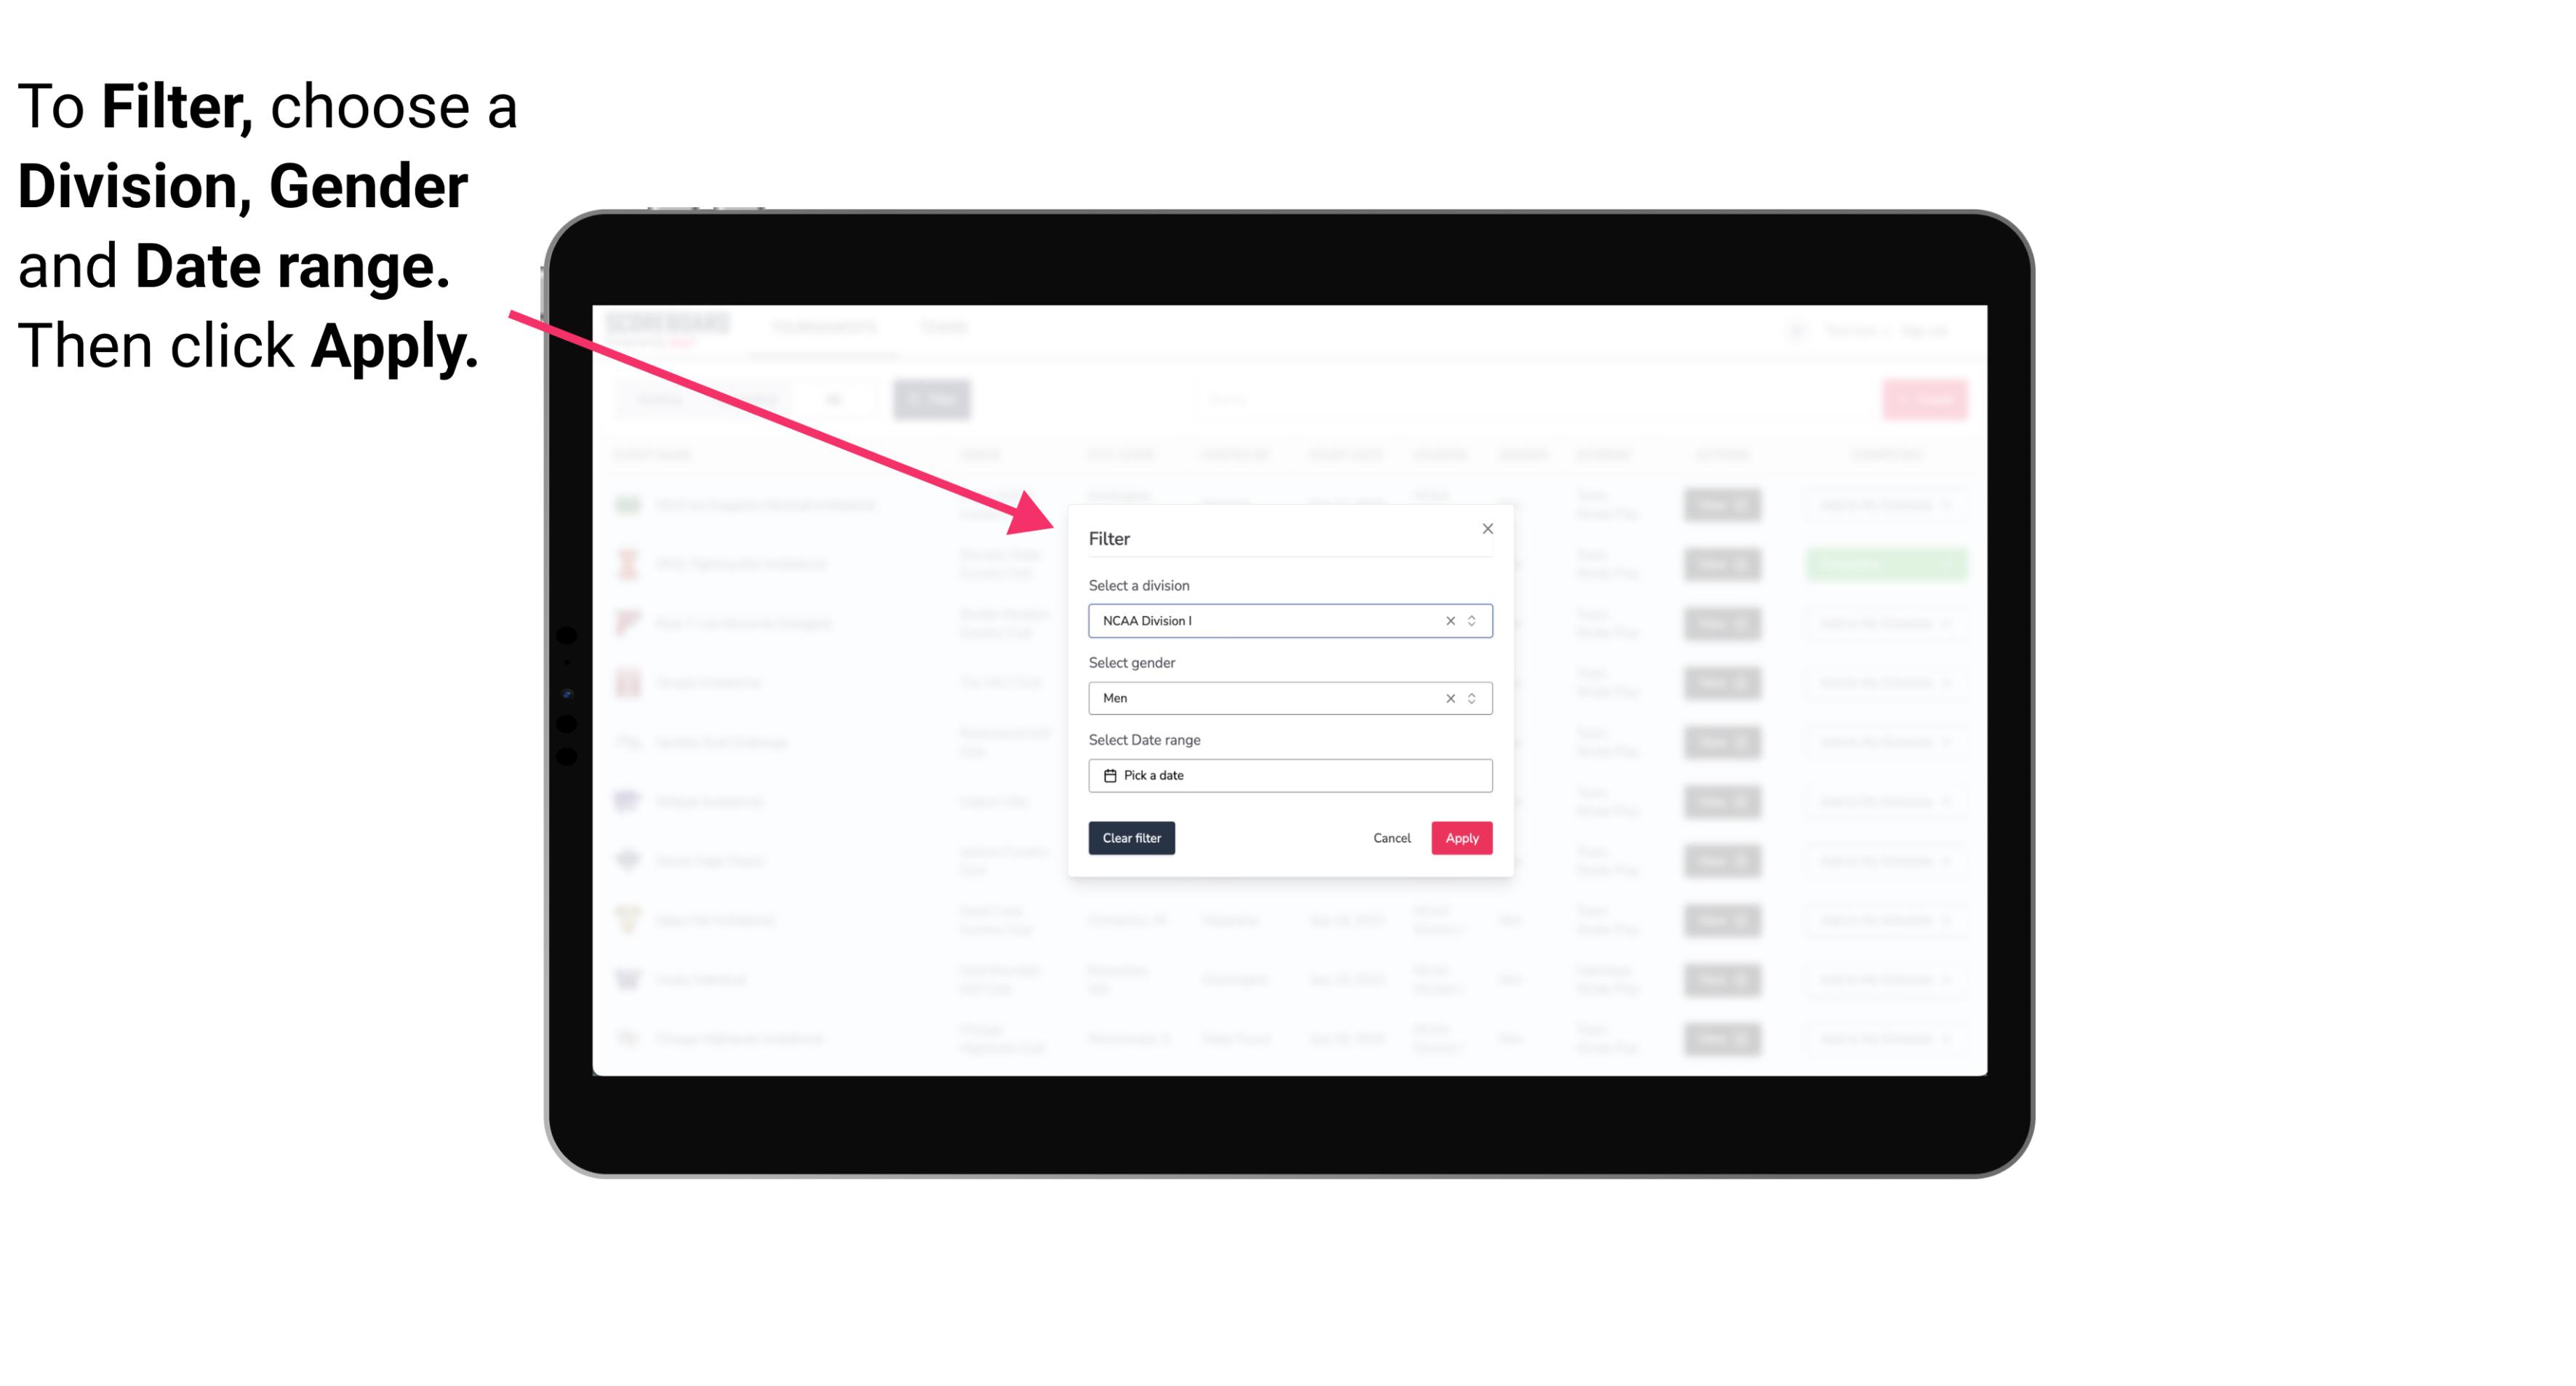Click the clear/X icon on Men gender
The width and height of the screenshot is (2576, 1386).
tap(1447, 698)
